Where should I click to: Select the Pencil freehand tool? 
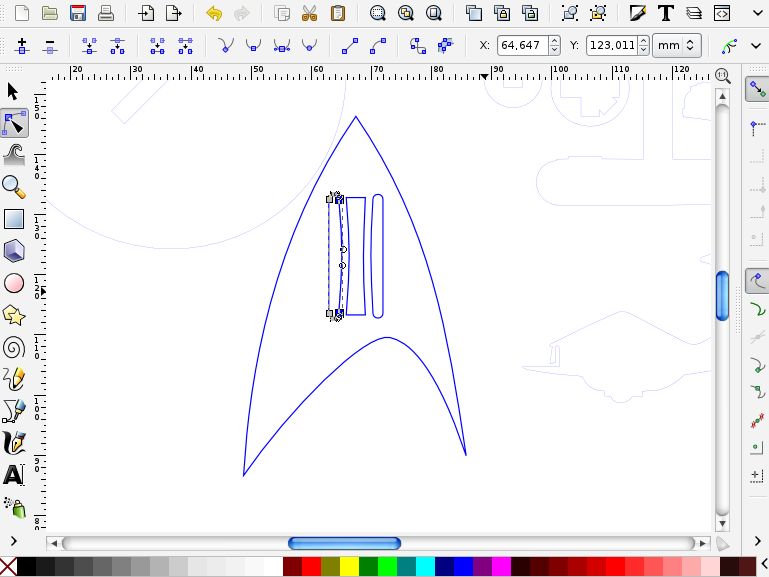(x=14, y=379)
